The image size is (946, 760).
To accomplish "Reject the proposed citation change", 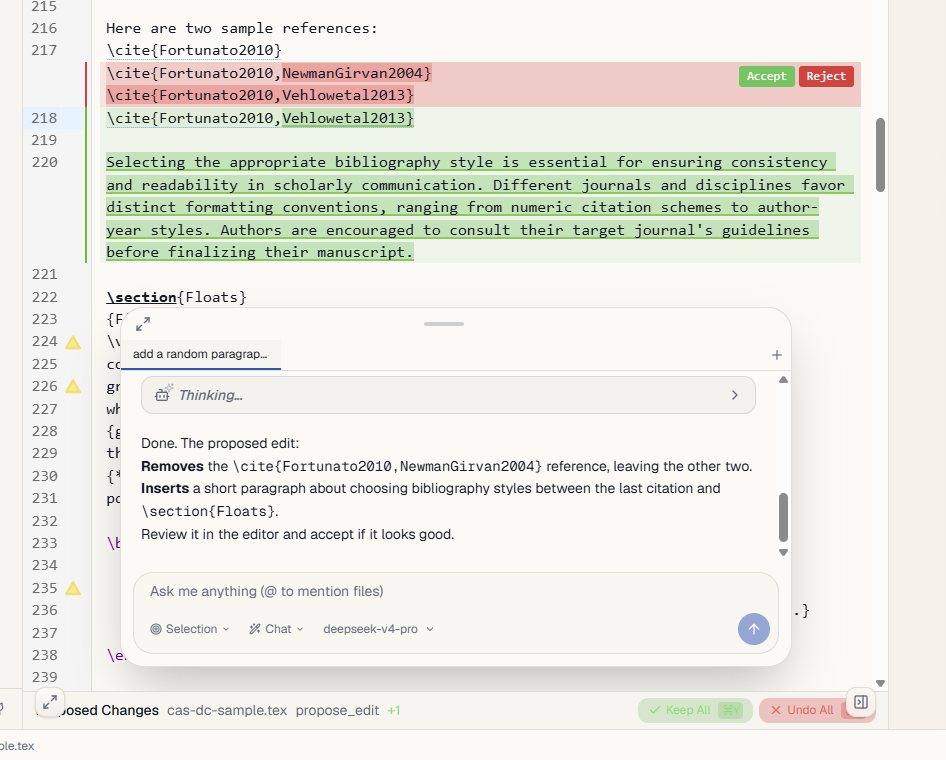I will pos(826,76).
